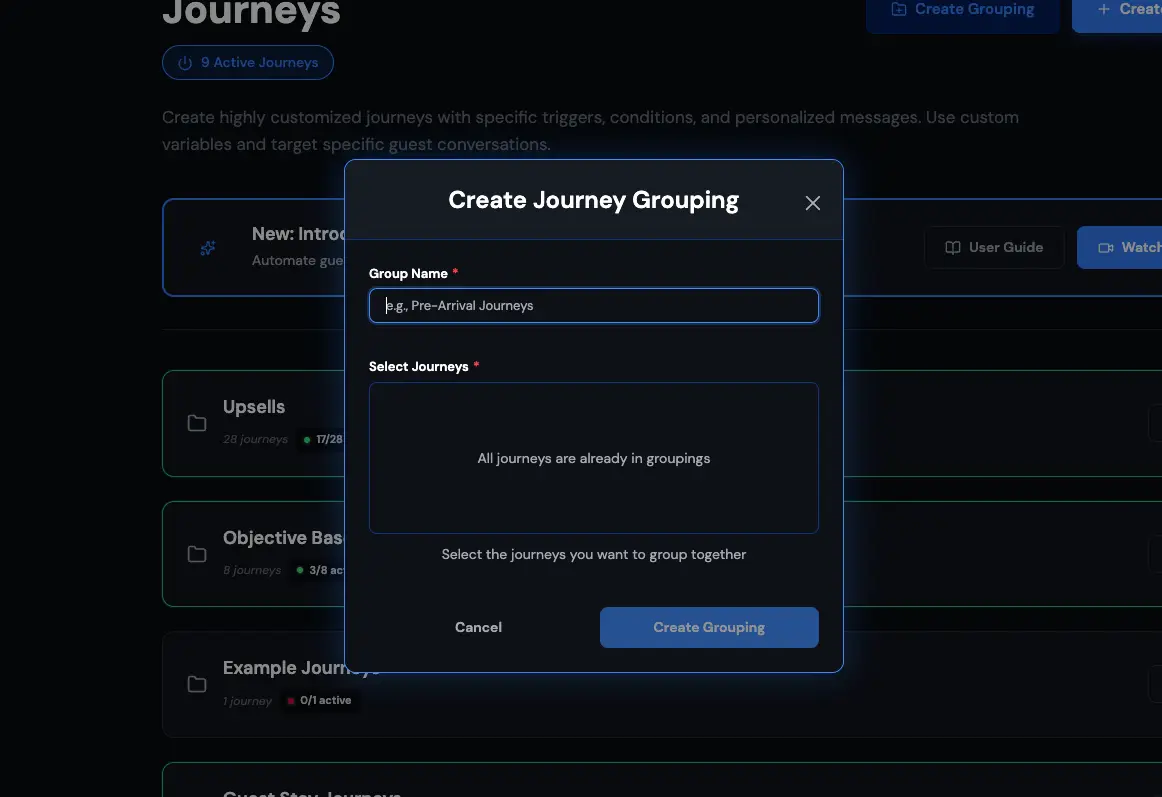Open the User Guide
The image size is (1162, 797).
[x=994, y=247]
